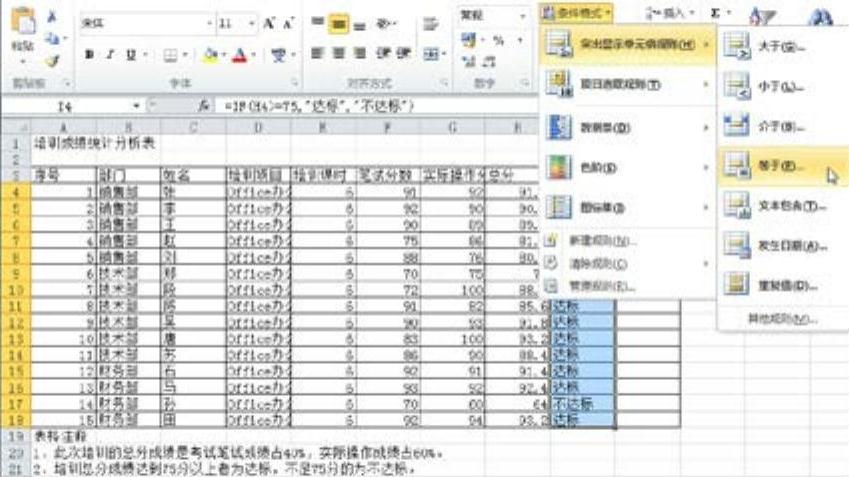Click the Format Painter brush icon
The width and height of the screenshot is (849, 477).
(53, 61)
